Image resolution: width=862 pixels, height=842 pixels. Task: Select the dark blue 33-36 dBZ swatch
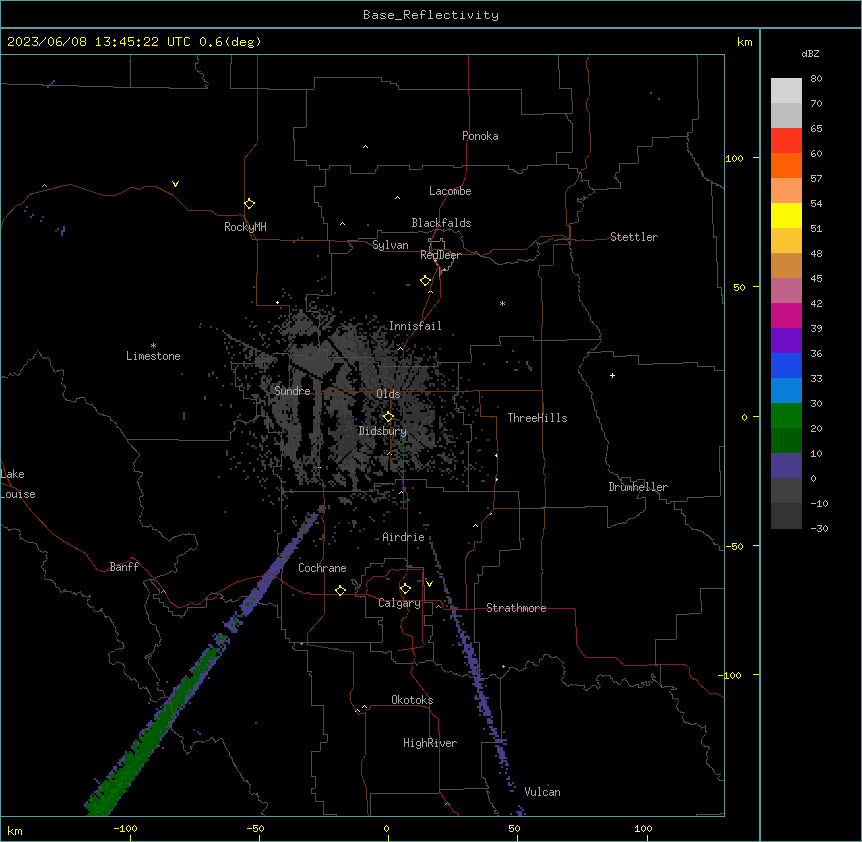(x=786, y=365)
